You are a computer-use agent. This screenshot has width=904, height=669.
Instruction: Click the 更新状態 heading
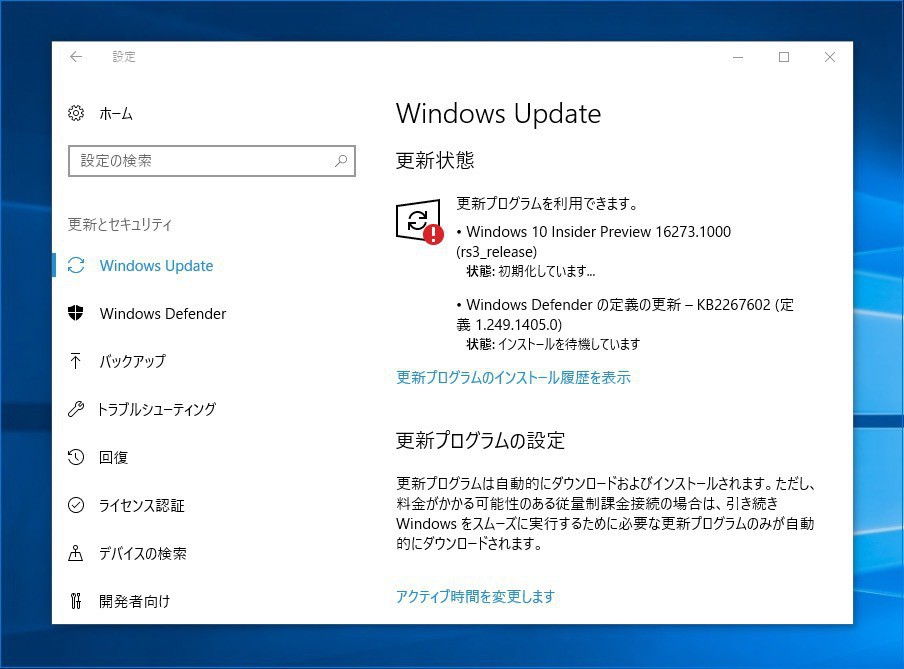(435, 160)
